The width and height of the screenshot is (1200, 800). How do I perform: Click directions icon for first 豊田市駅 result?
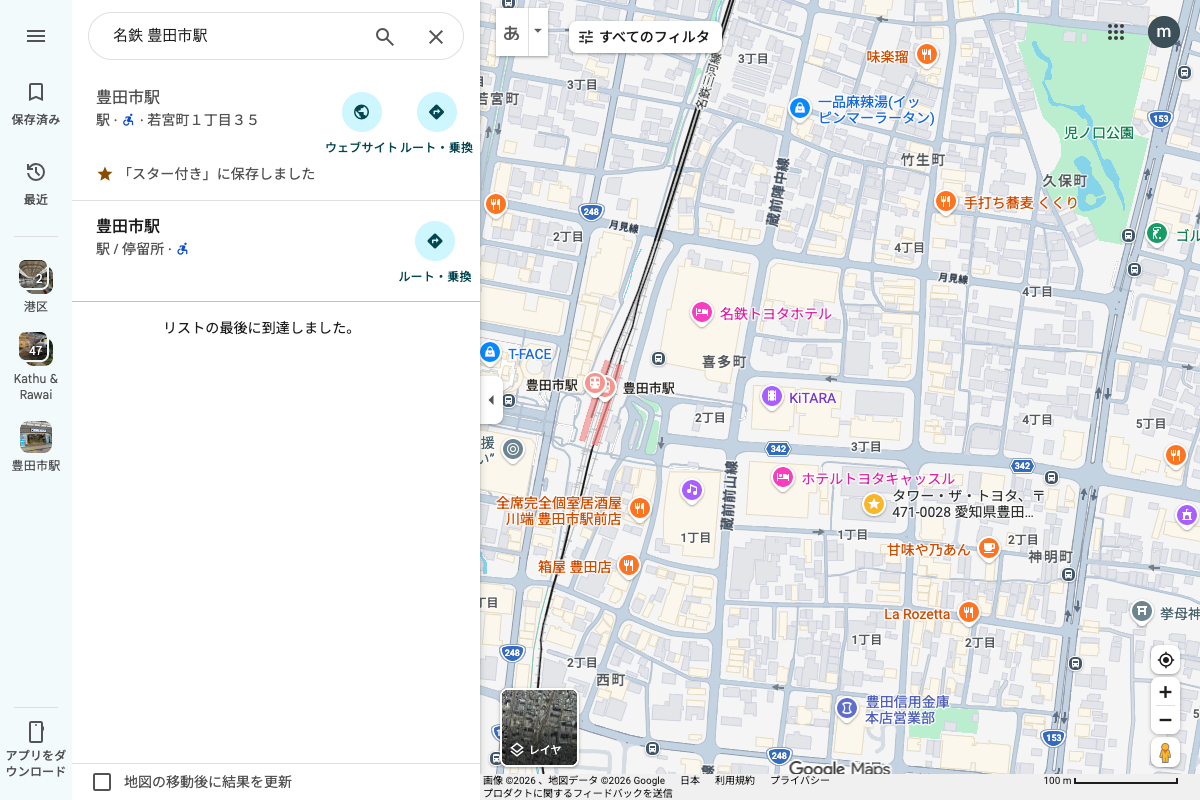point(437,112)
